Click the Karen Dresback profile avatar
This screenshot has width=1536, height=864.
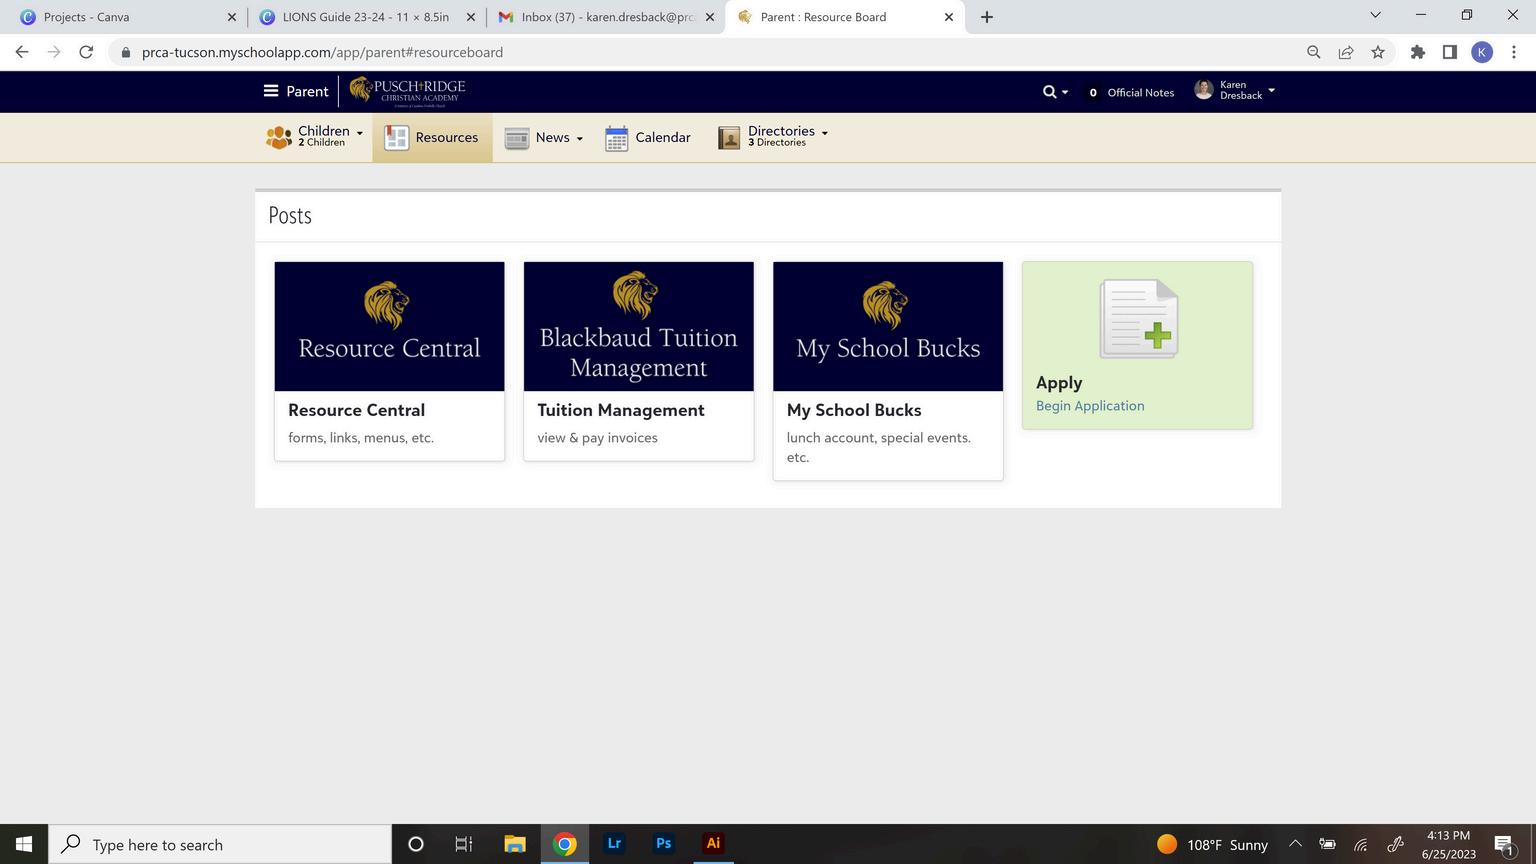click(x=1204, y=91)
